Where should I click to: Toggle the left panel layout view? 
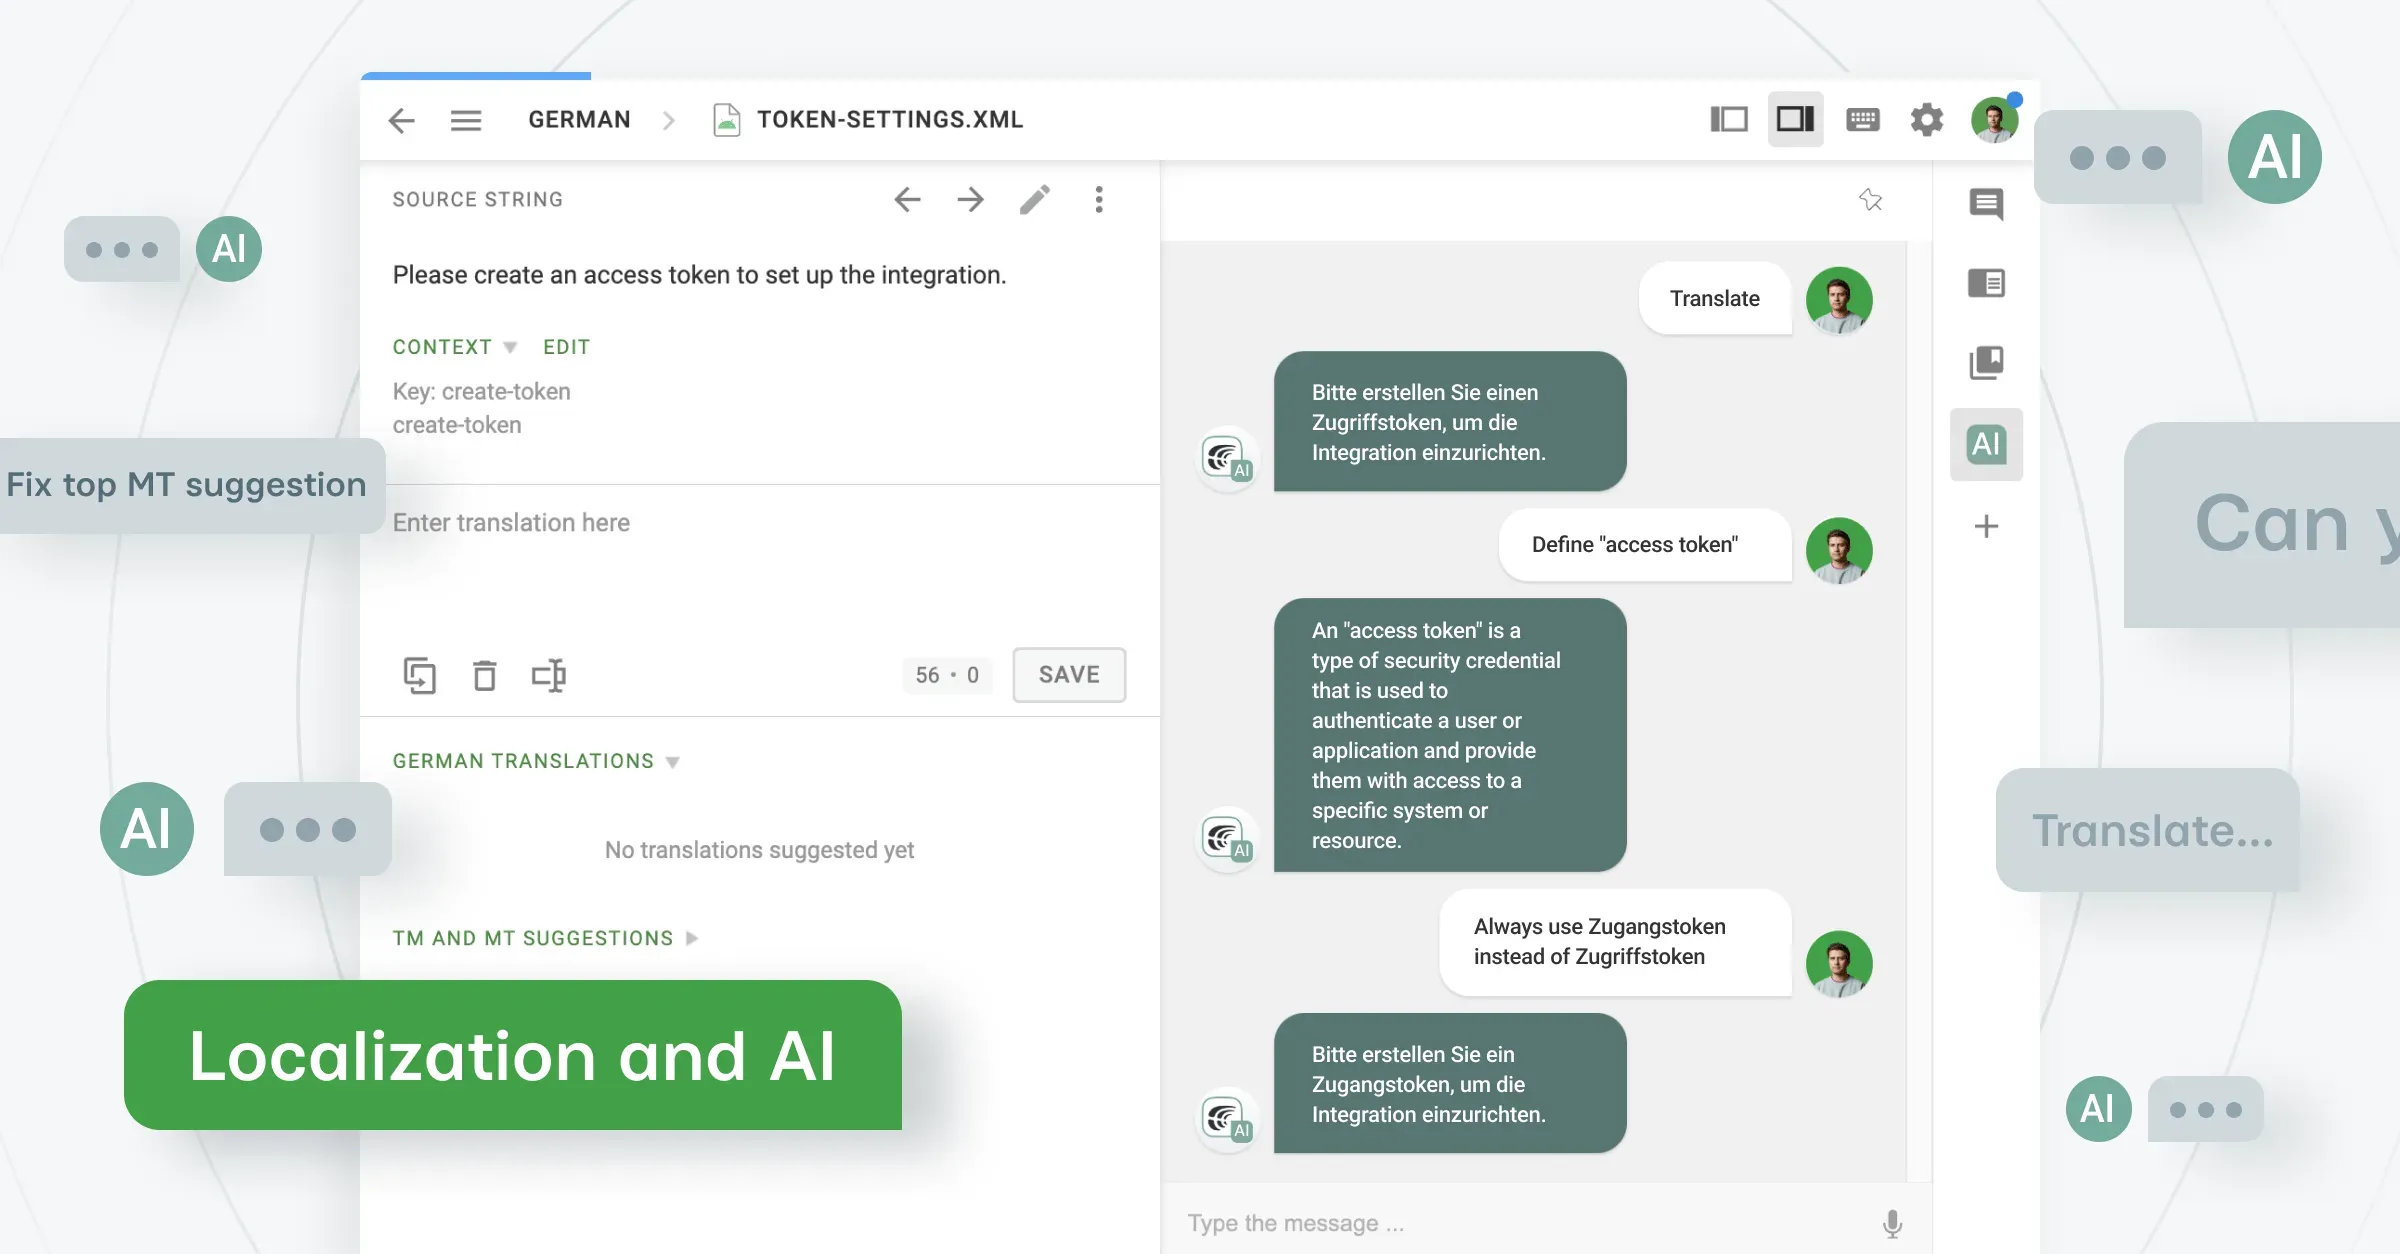[x=1729, y=119]
